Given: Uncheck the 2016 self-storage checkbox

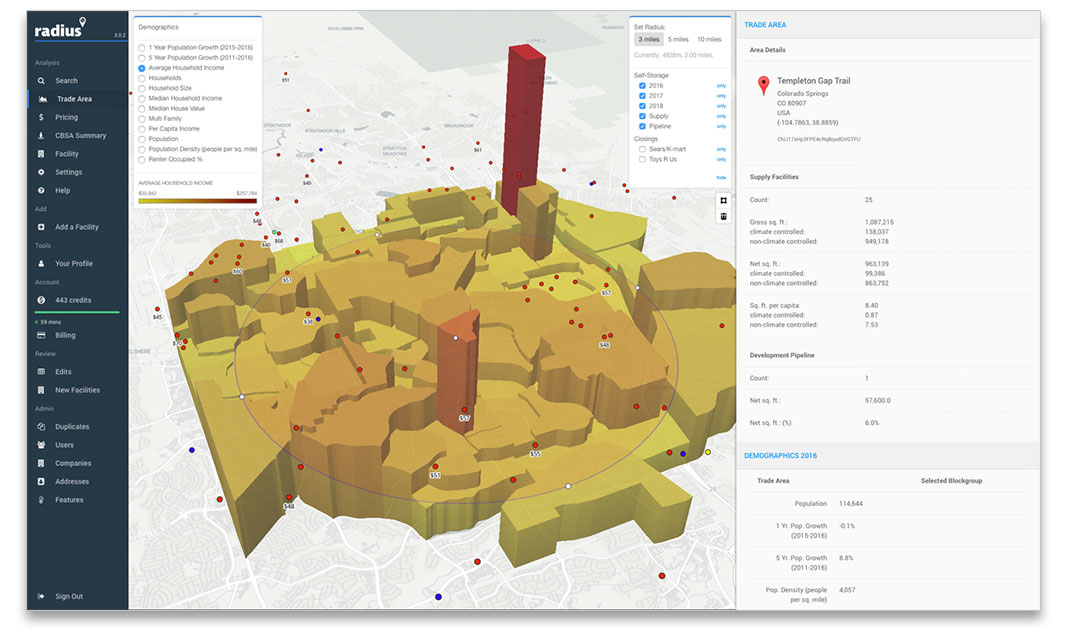Looking at the screenshot, I should pos(642,86).
